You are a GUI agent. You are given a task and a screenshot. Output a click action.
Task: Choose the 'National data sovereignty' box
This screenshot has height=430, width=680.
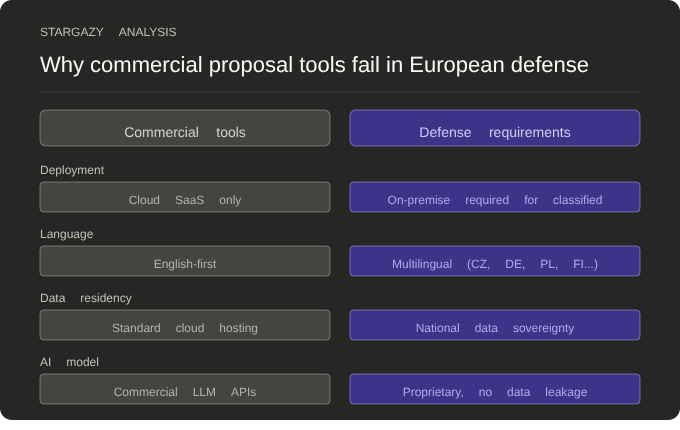click(x=495, y=326)
